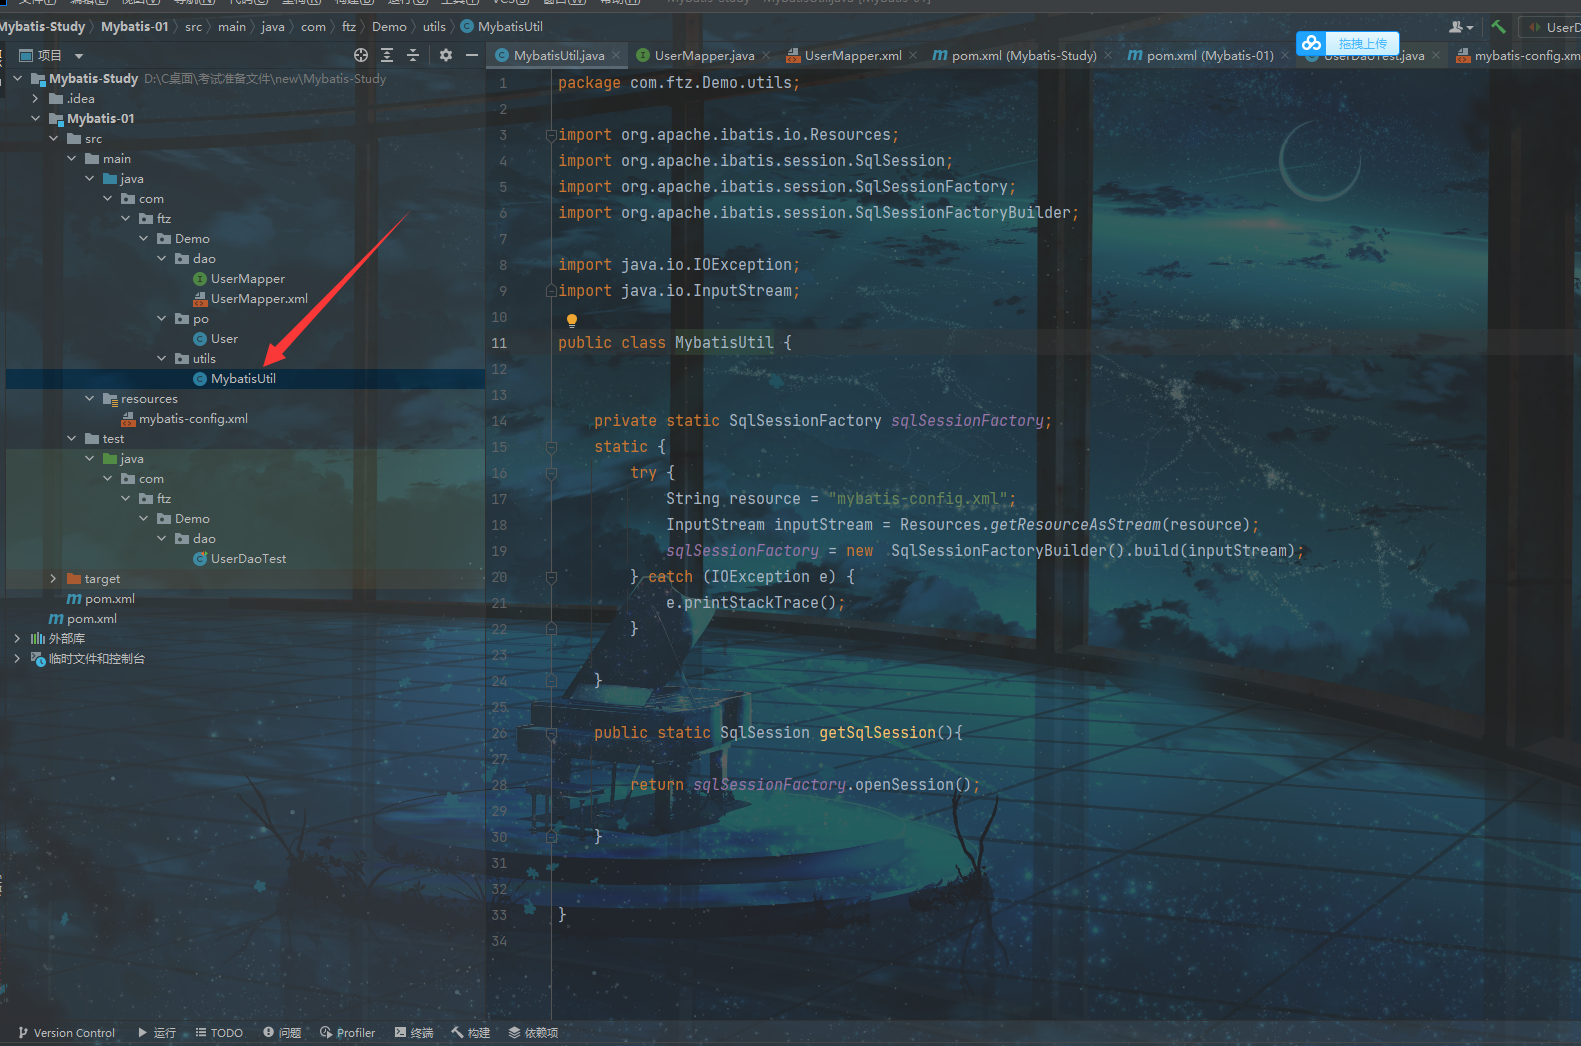Open the TODO tool window

point(219,1033)
